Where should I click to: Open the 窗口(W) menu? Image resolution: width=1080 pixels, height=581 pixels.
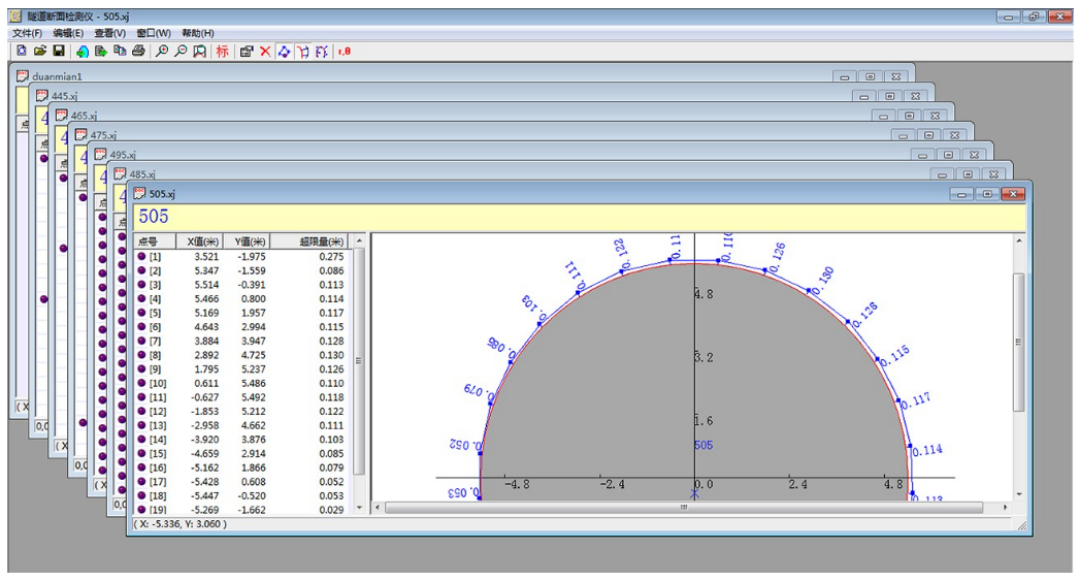pos(153,33)
